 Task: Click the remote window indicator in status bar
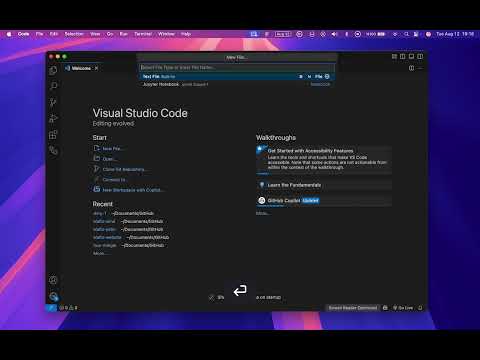click(x=51, y=308)
